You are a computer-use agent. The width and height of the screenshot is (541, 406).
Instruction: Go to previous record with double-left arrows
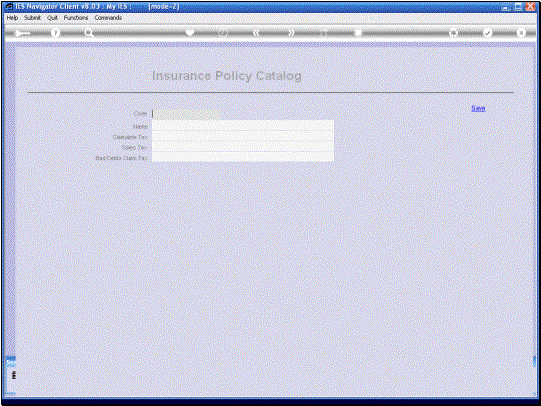coord(256,33)
